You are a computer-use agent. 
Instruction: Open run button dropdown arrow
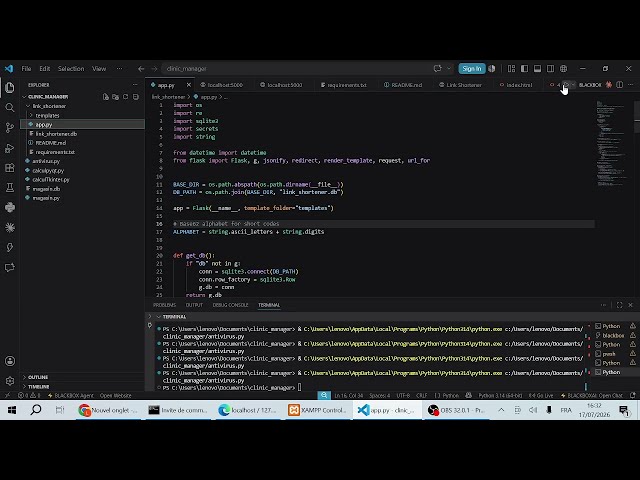click(x=573, y=85)
